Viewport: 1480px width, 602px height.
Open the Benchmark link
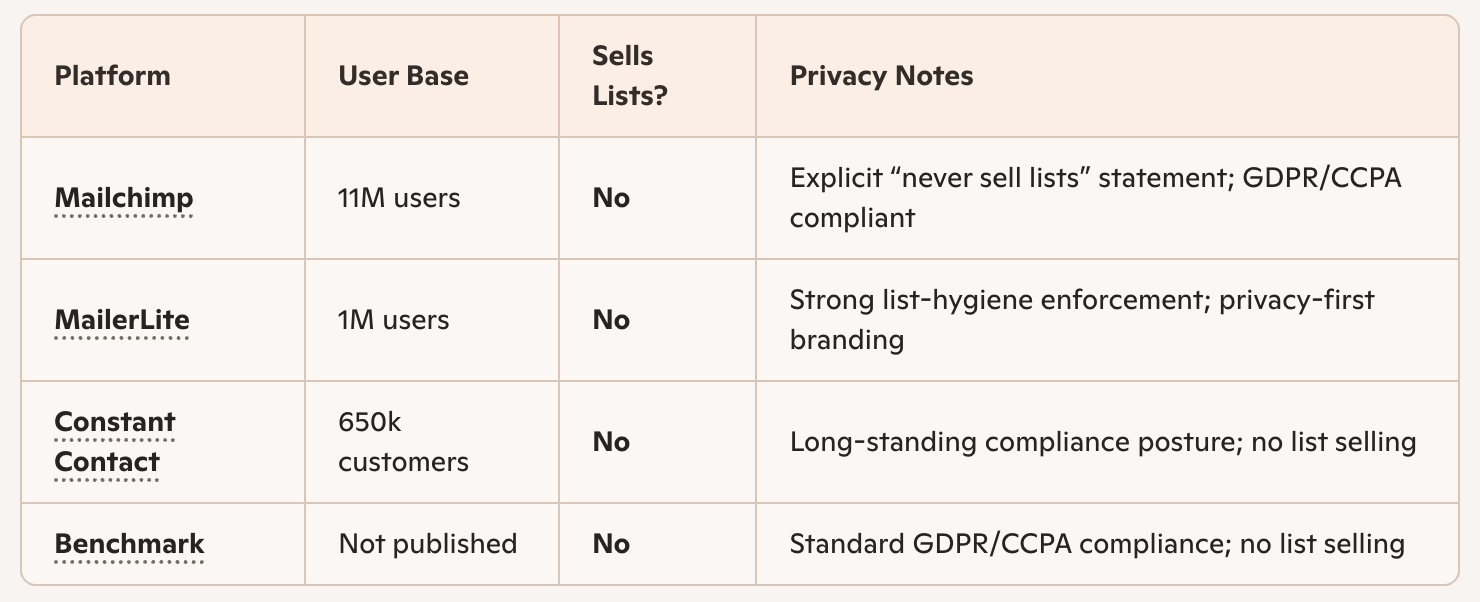pos(129,544)
